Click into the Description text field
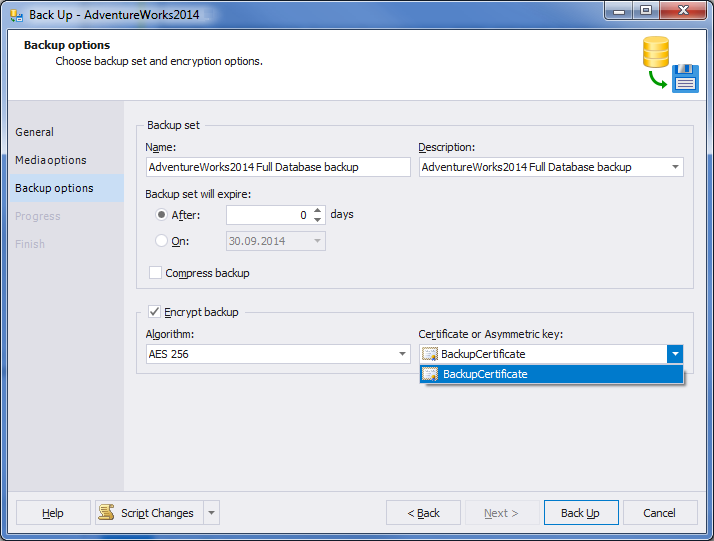Image resolution: width=714 pixels, height=541 pixels. [543, 167]
